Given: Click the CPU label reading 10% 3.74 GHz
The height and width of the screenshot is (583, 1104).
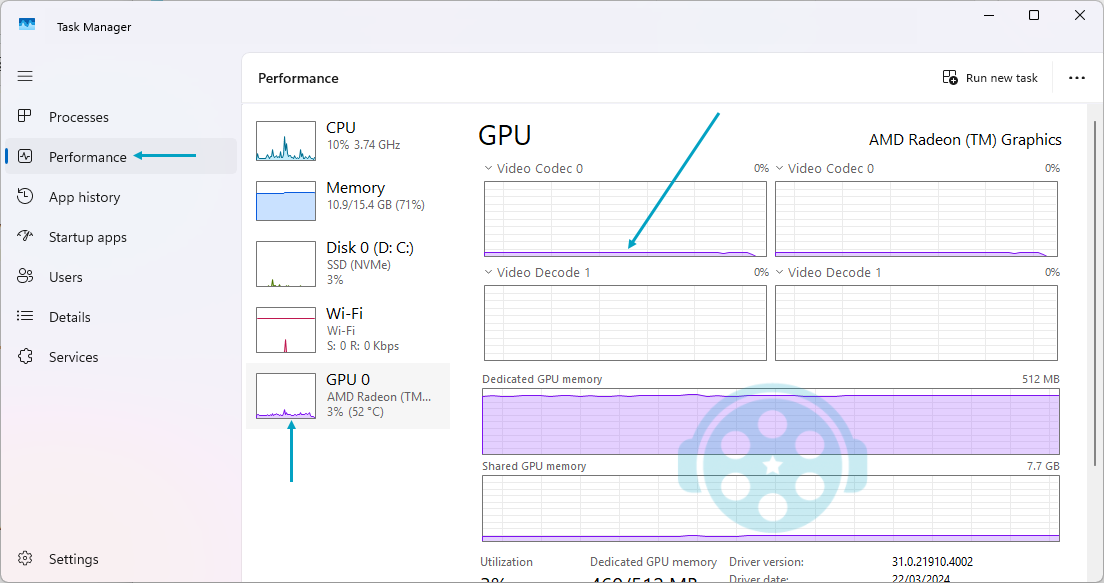Looking at the screenshot, I should [x=363, y=145].
